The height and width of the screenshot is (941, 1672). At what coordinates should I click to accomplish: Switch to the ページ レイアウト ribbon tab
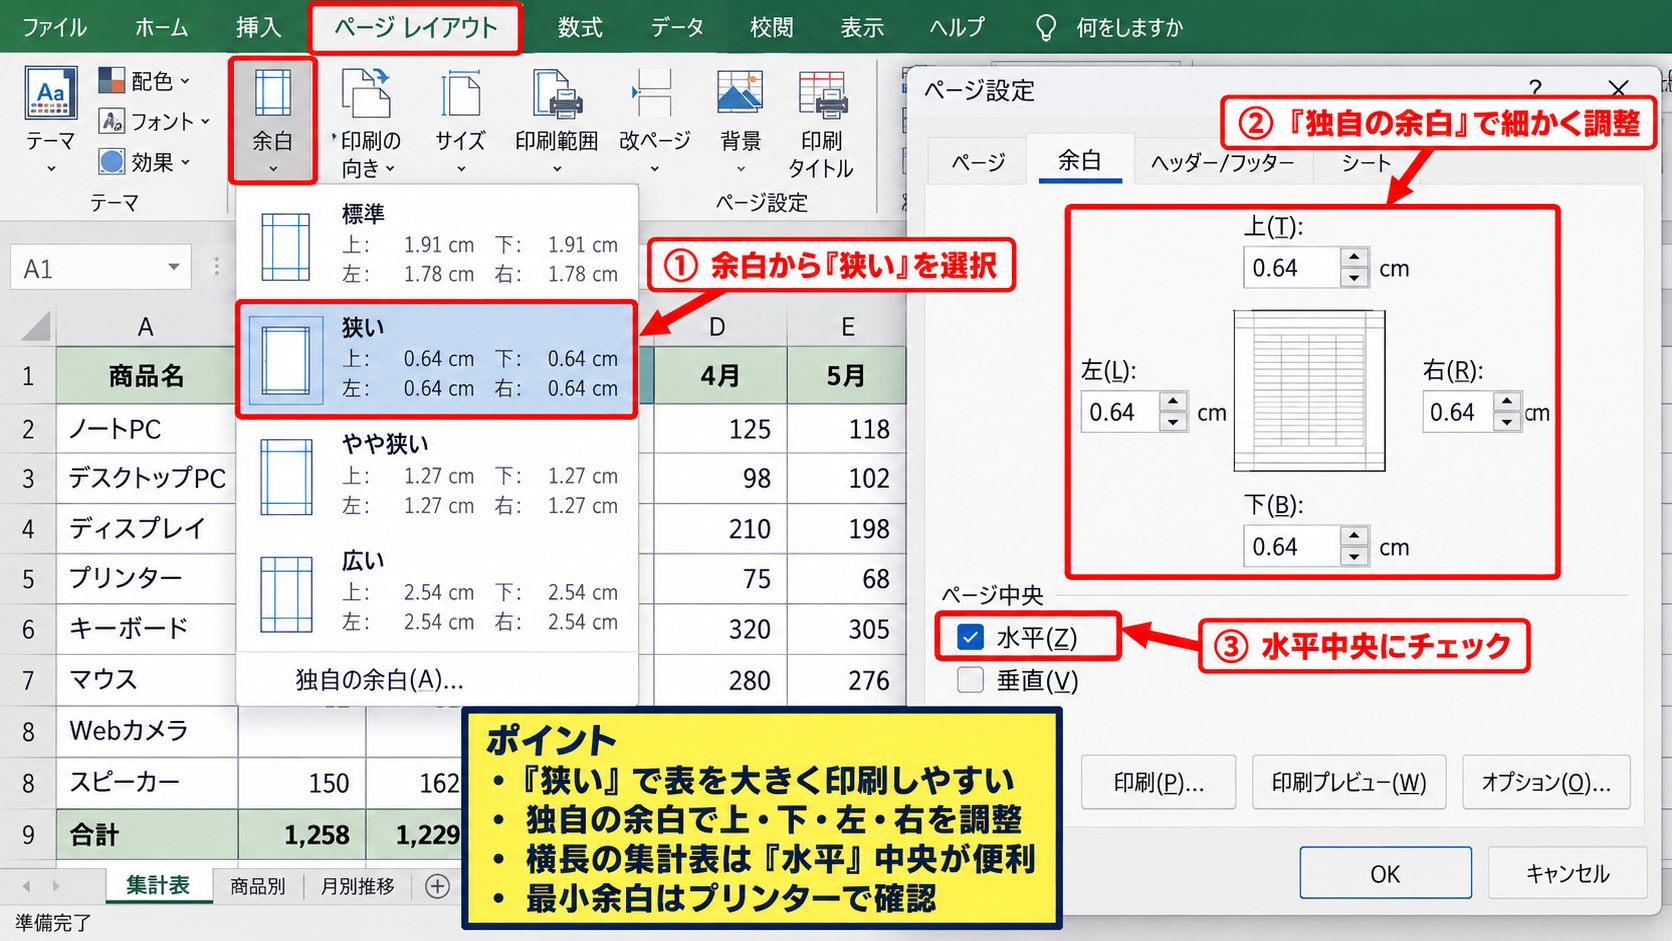pos(415,27)
